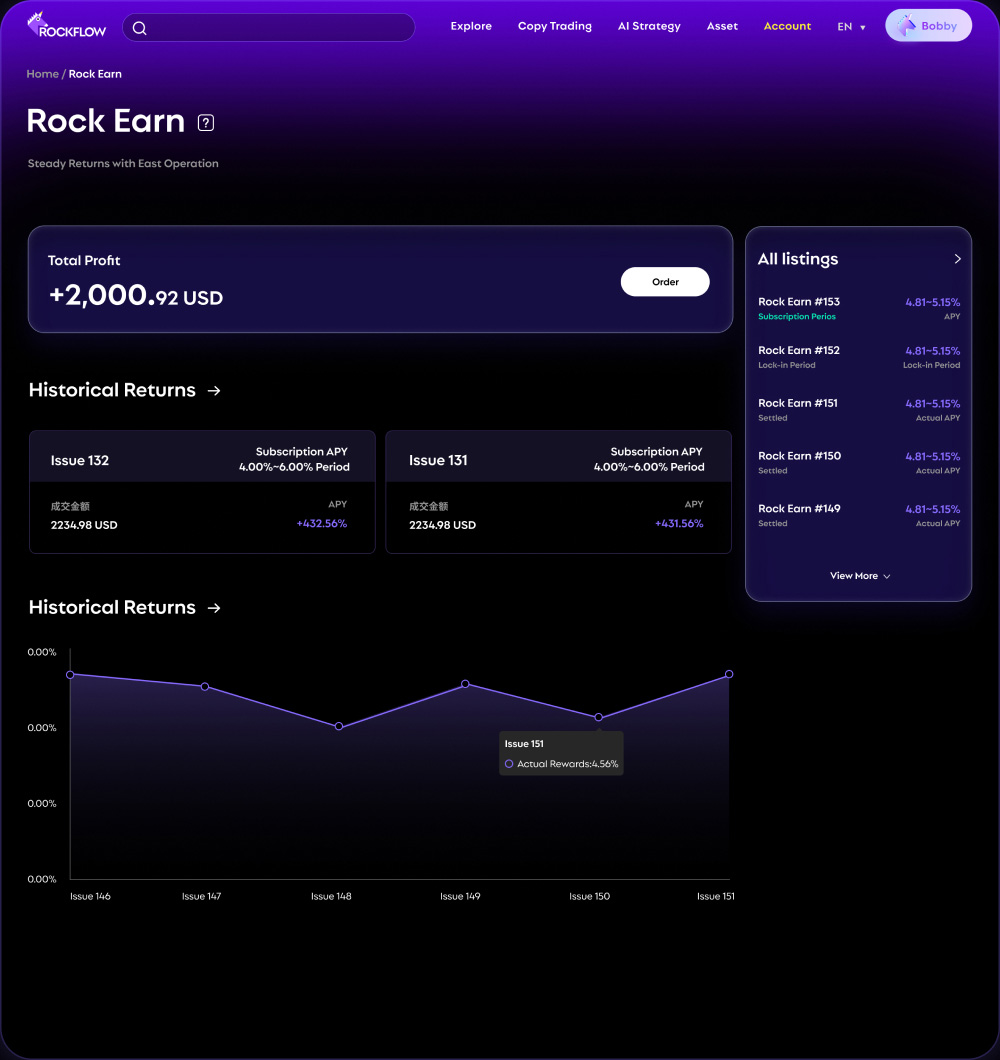The width and height of the screenshot is (1000, 1060).
Task: Click the Order button
Action: click(x=665, y=282)
